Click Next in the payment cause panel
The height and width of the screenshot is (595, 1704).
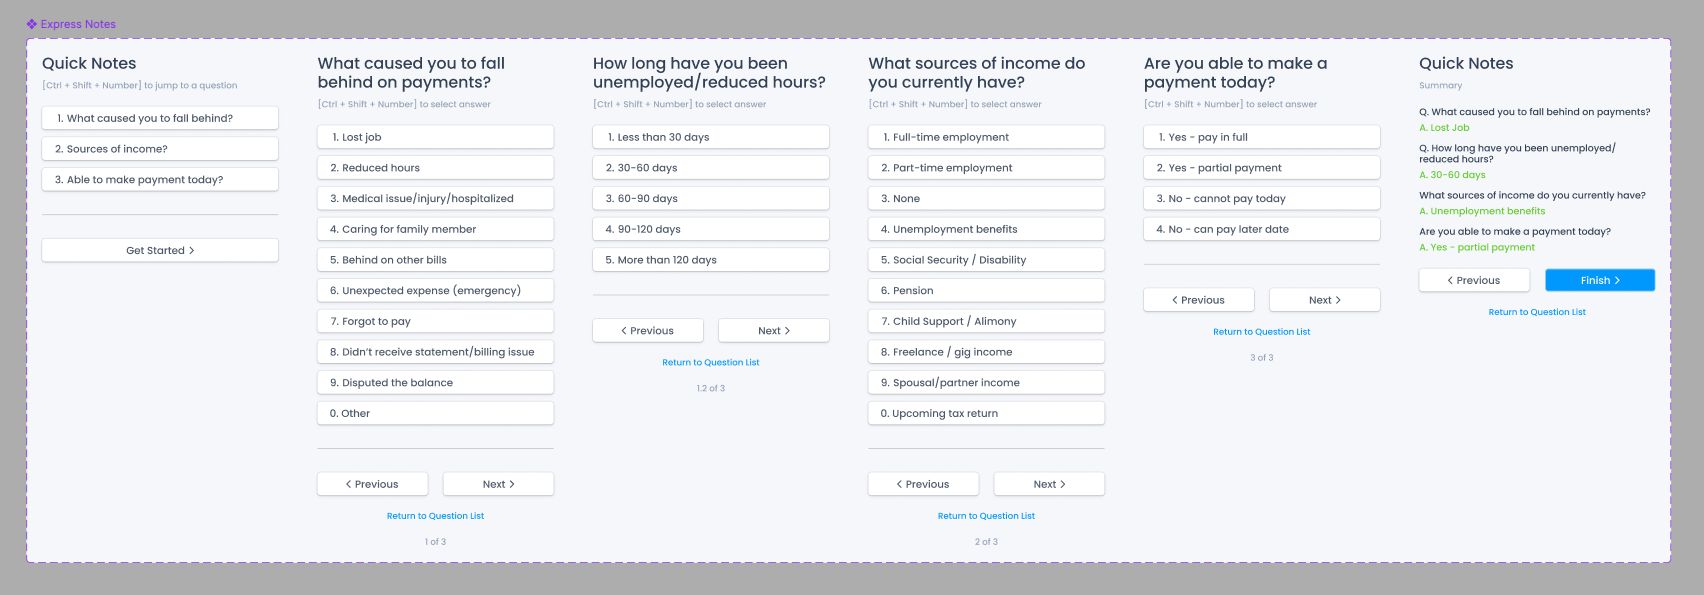coord(498,483)
